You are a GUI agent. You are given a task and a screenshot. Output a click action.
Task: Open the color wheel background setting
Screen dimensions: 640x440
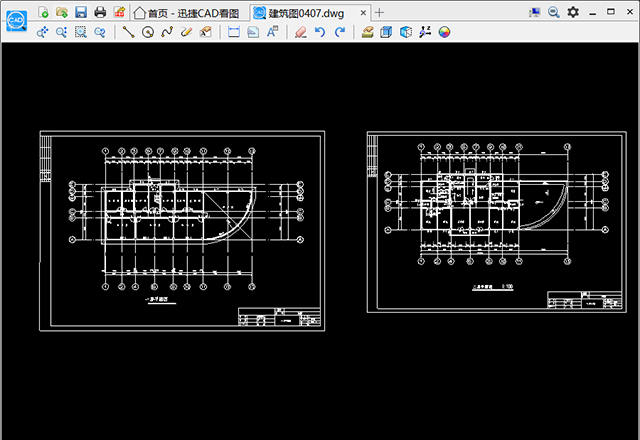point(444,32)
